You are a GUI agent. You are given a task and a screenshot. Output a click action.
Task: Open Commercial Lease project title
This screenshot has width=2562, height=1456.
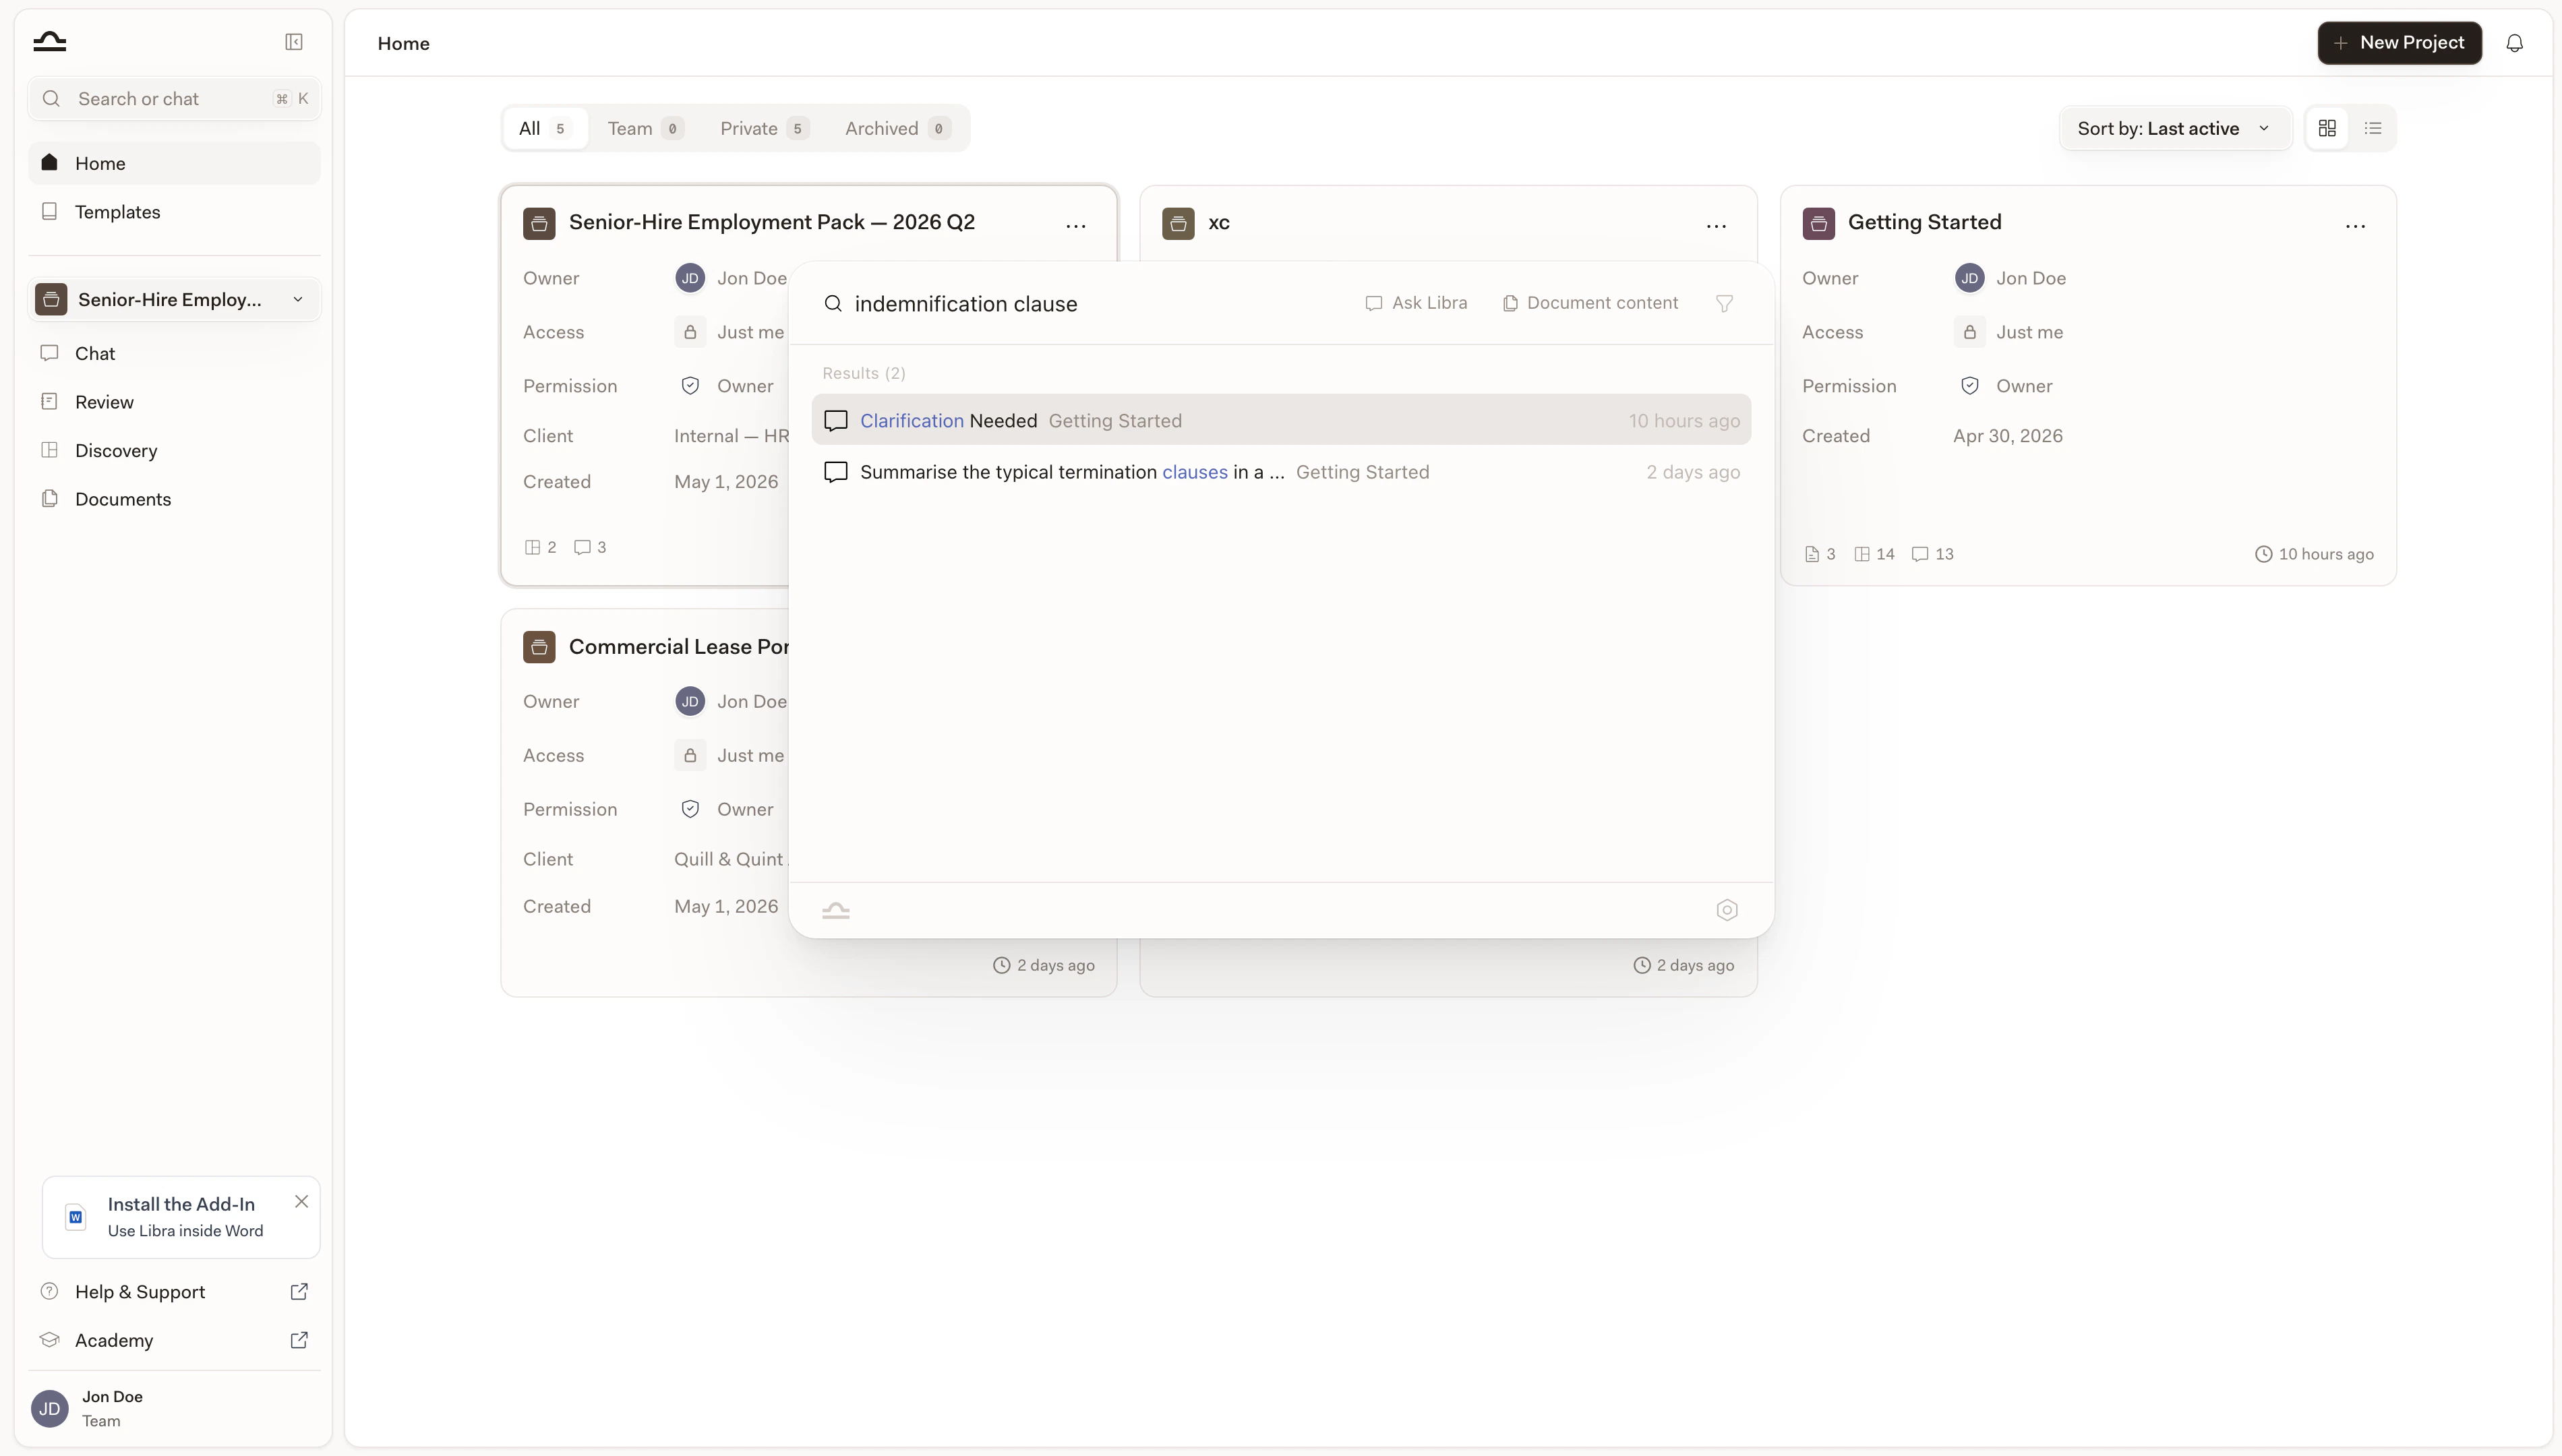[x=679, y=647]
